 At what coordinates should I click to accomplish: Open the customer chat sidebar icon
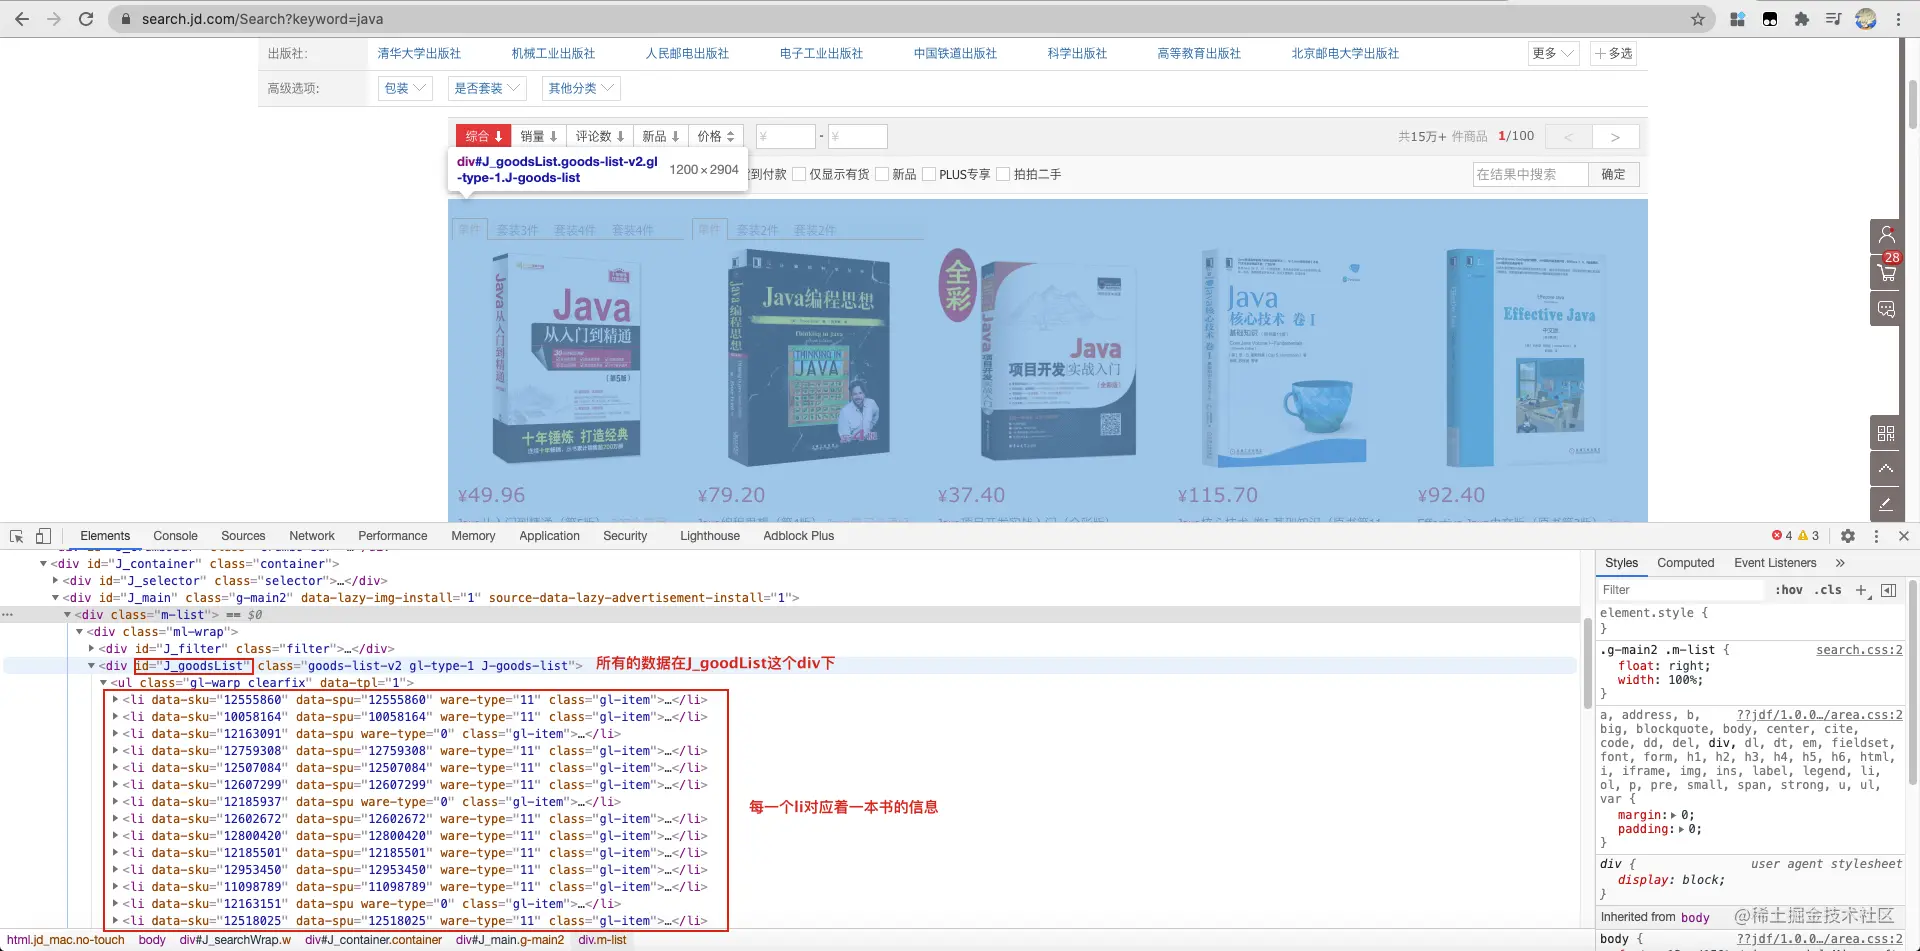pos(1887,309)
